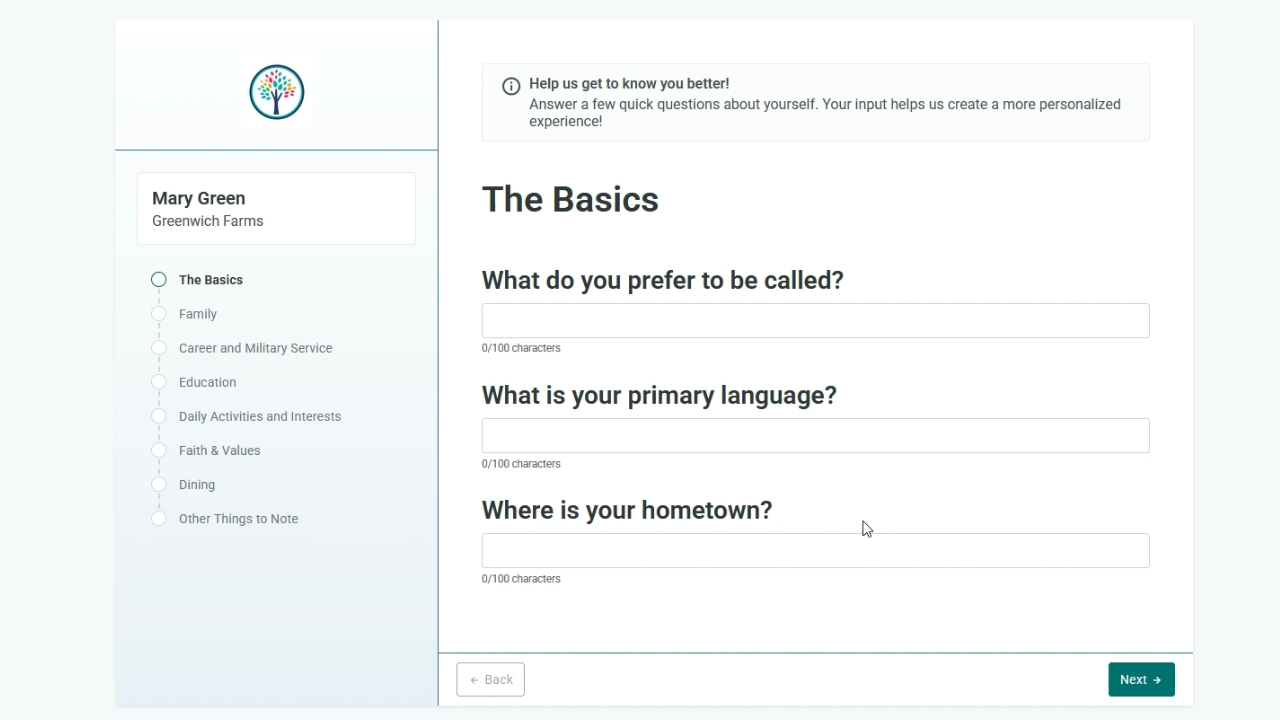
Task: Open the Dining section
Action: 197,484
